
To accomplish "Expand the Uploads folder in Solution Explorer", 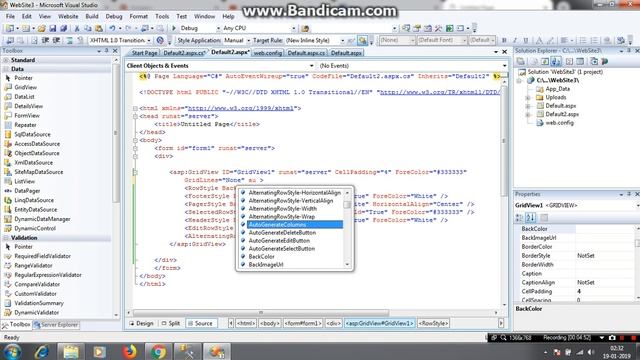I will [x=528, y=98].
